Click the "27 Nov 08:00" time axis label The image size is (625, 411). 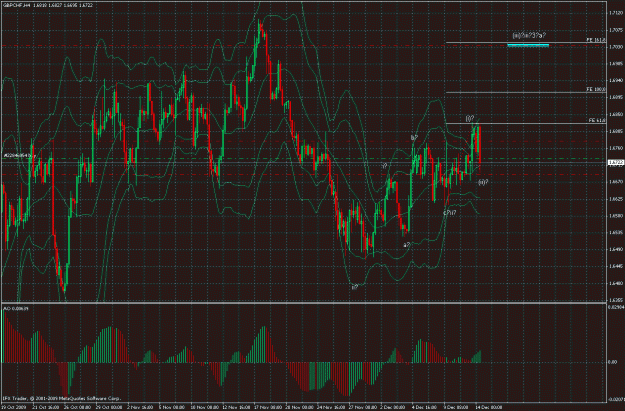click(363, 408)
